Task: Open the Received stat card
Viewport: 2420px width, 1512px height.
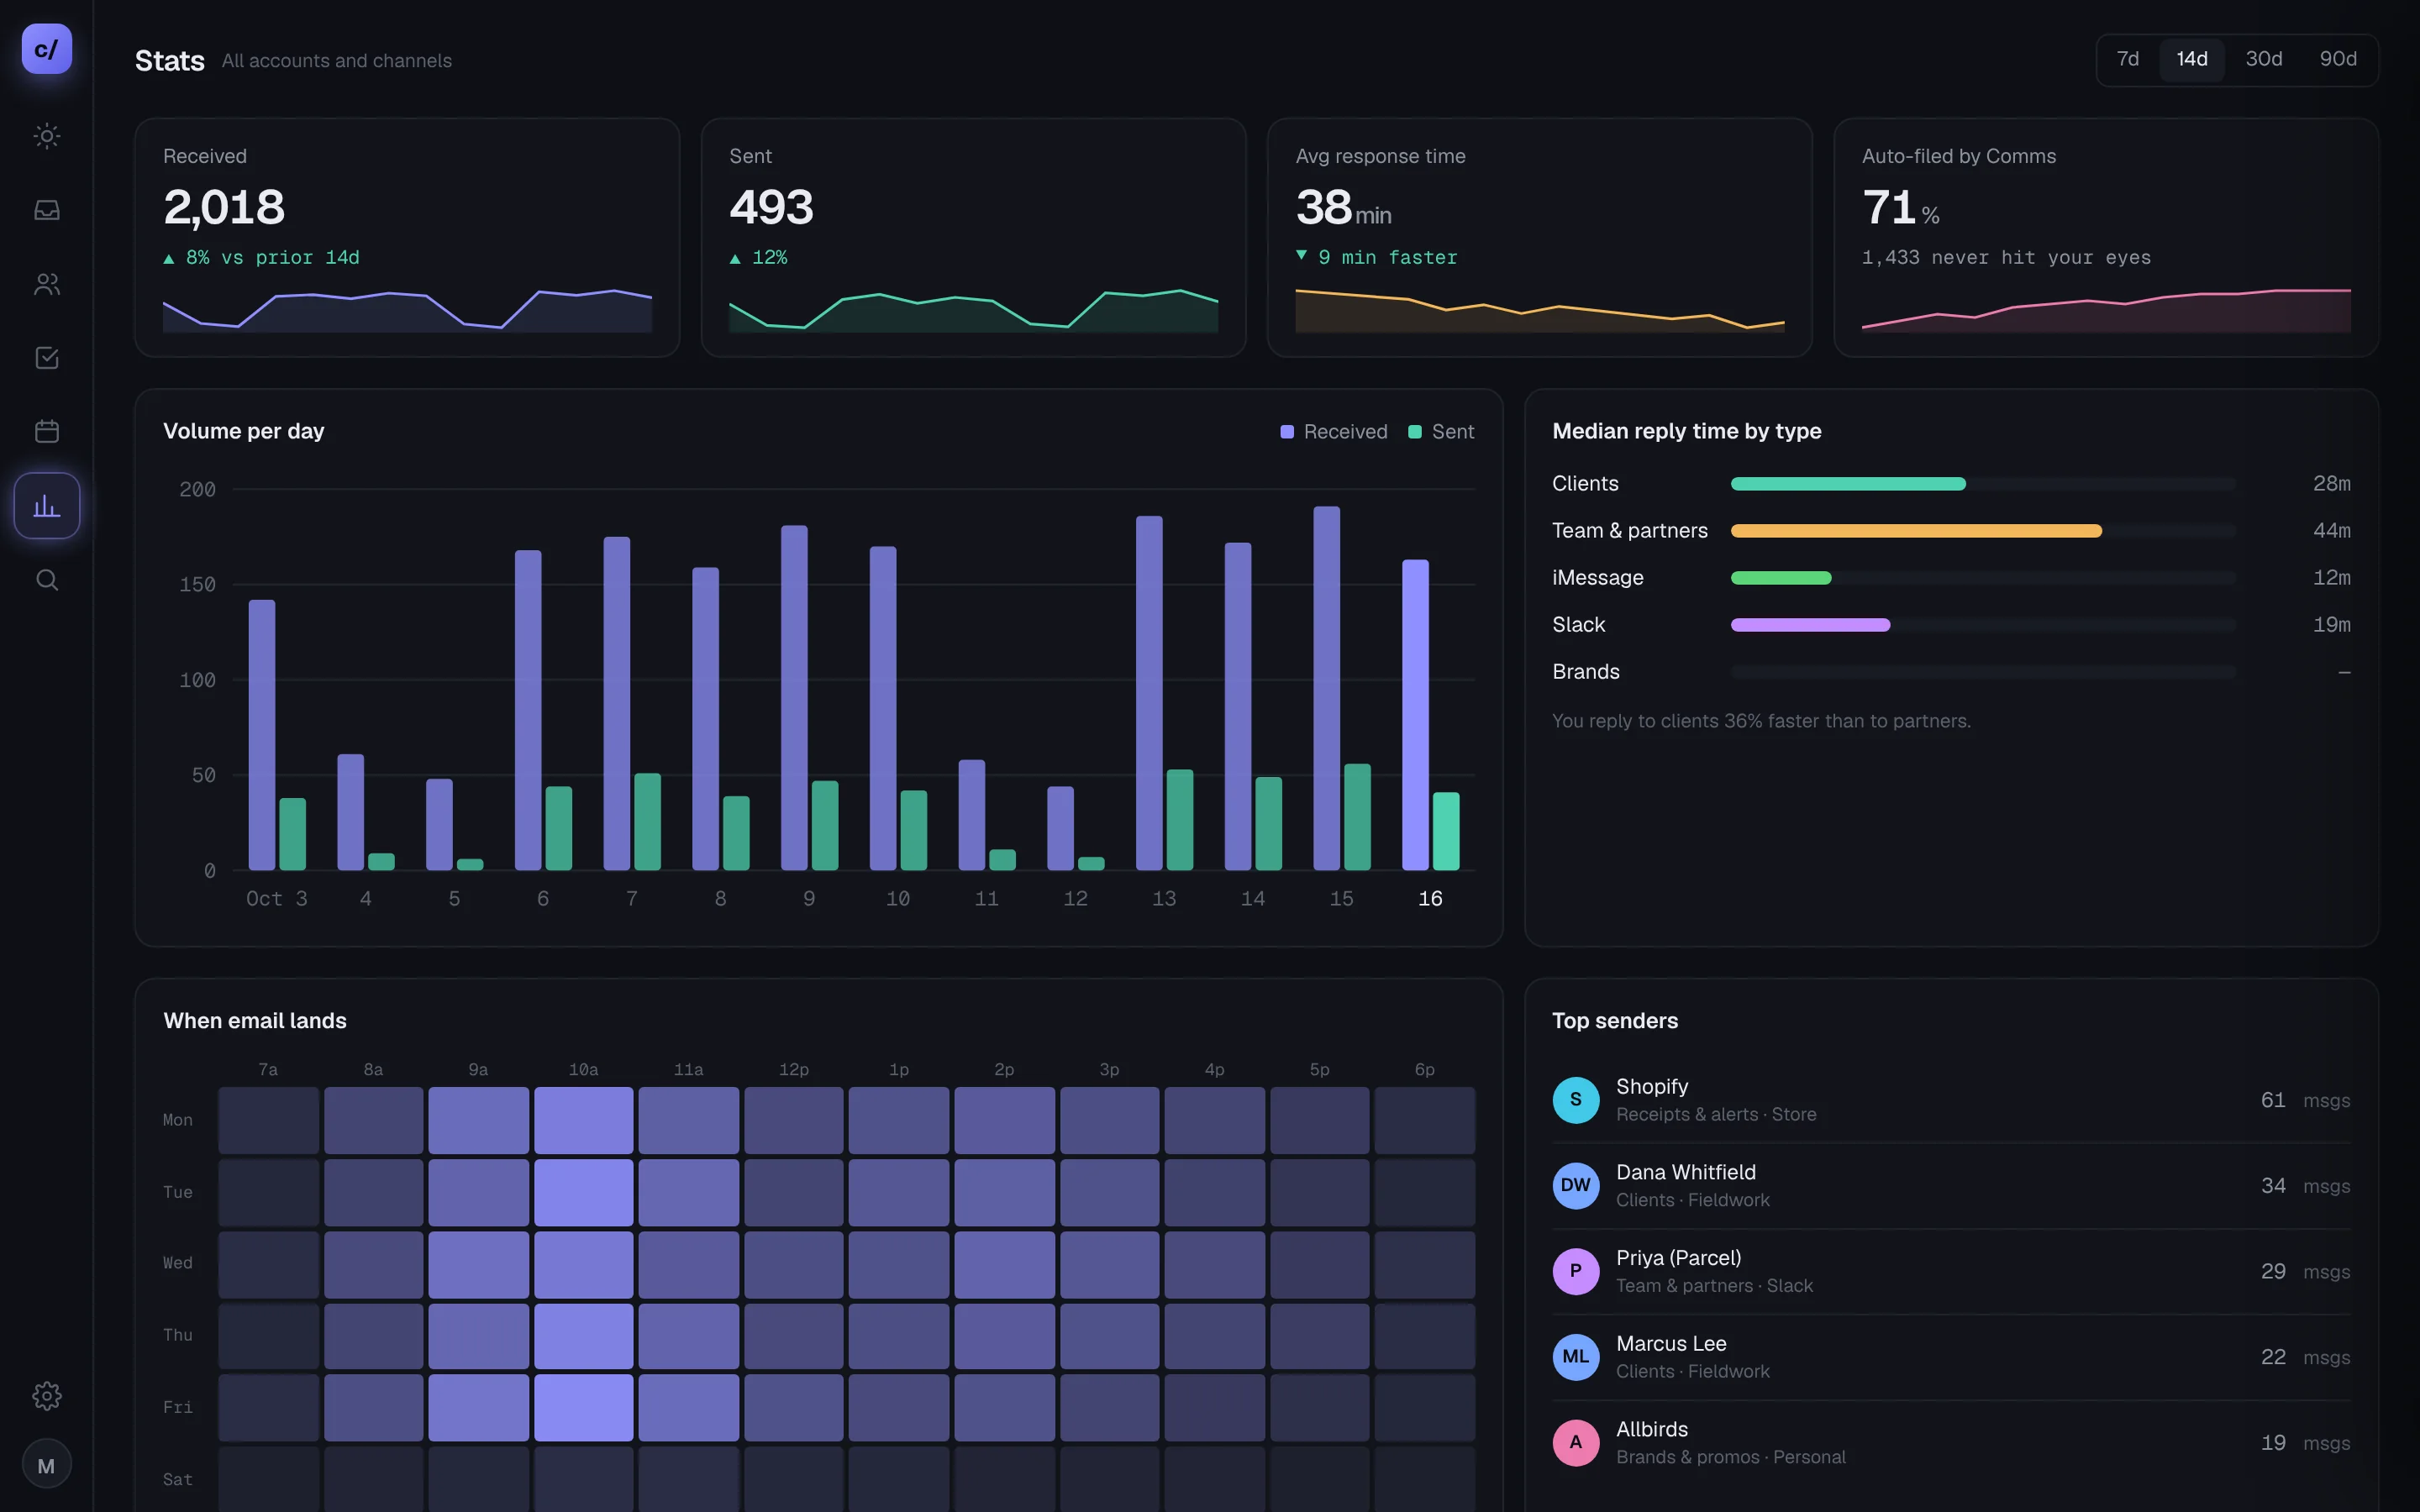Action: (x=407, y=237)
